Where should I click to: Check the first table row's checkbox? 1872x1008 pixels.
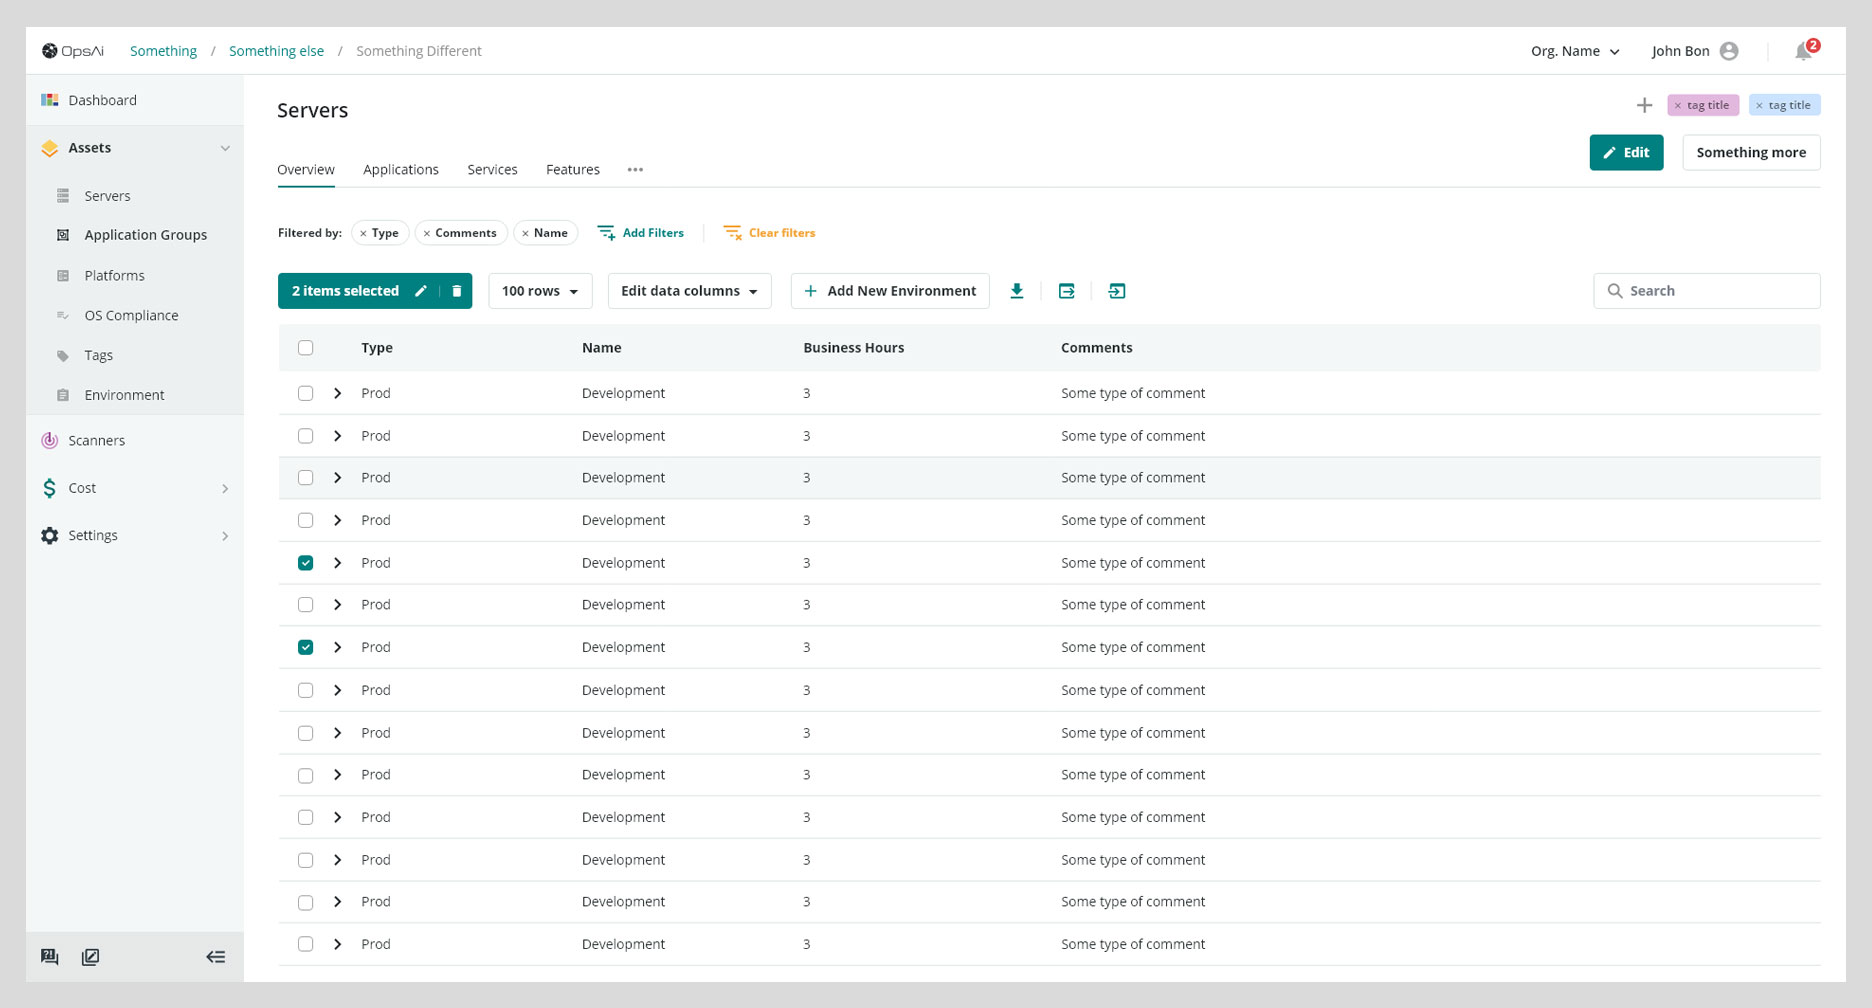(305, 393)
